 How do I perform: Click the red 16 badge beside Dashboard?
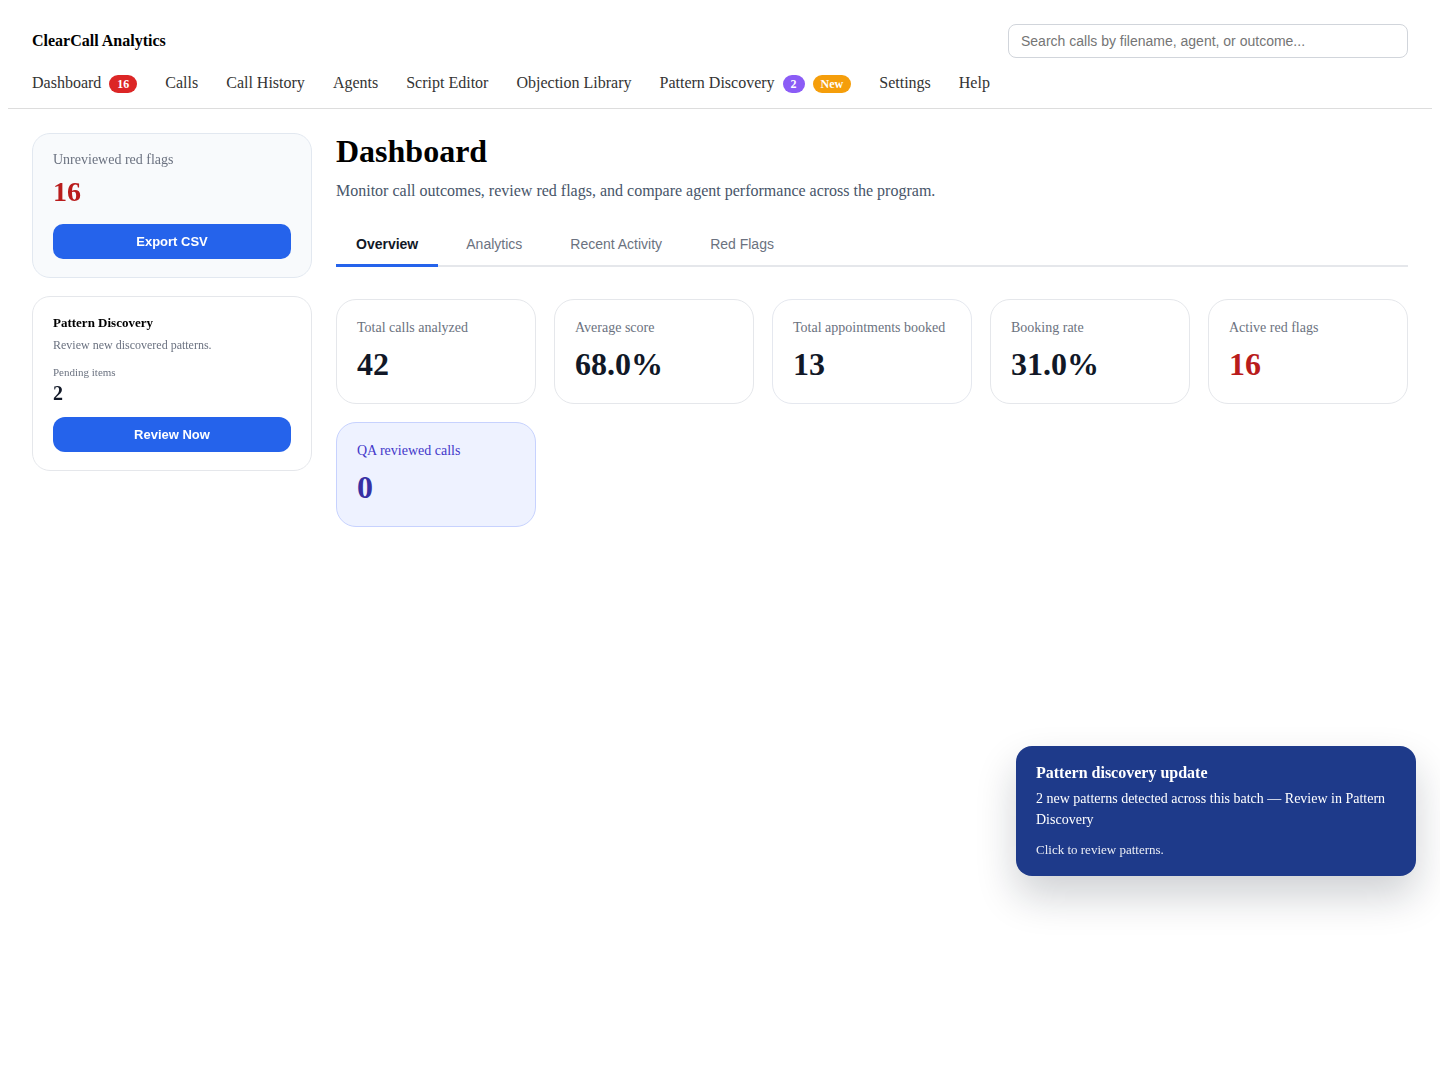click(x=123, y=84)
